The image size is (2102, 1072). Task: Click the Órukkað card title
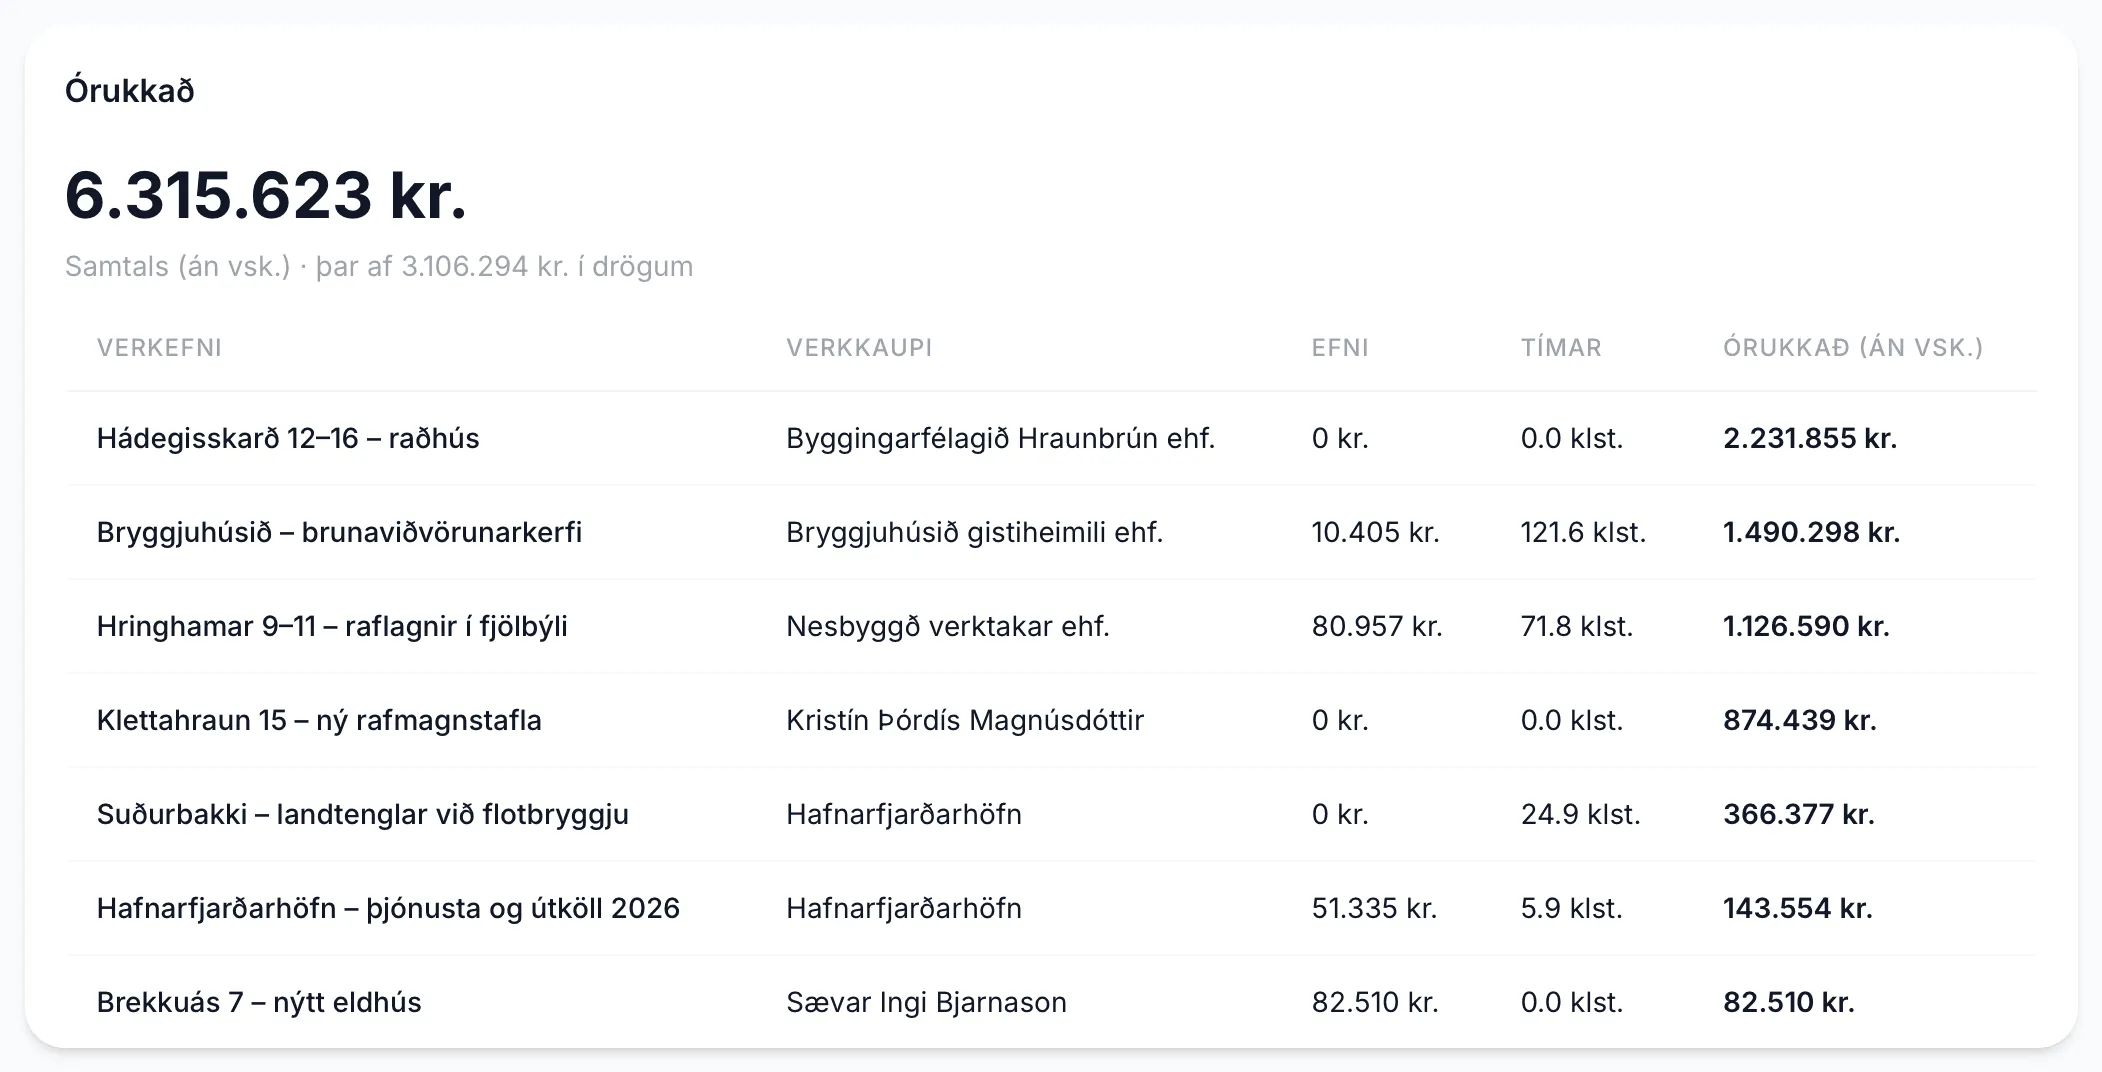pos(130,91)
